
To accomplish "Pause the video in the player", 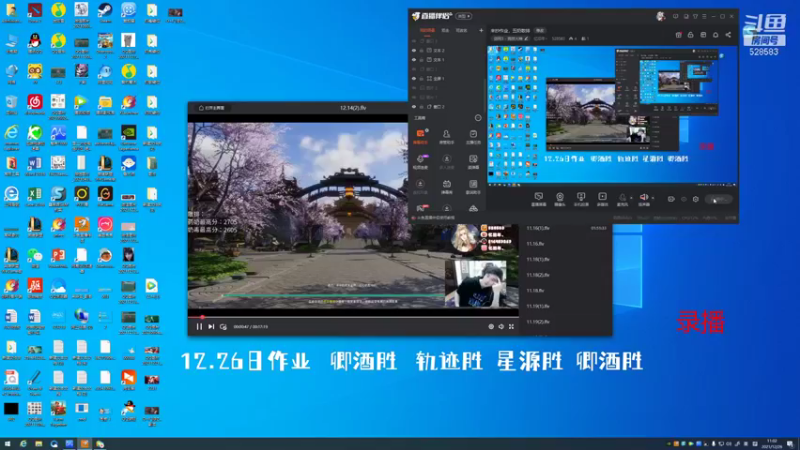I will tap(199, 327).
